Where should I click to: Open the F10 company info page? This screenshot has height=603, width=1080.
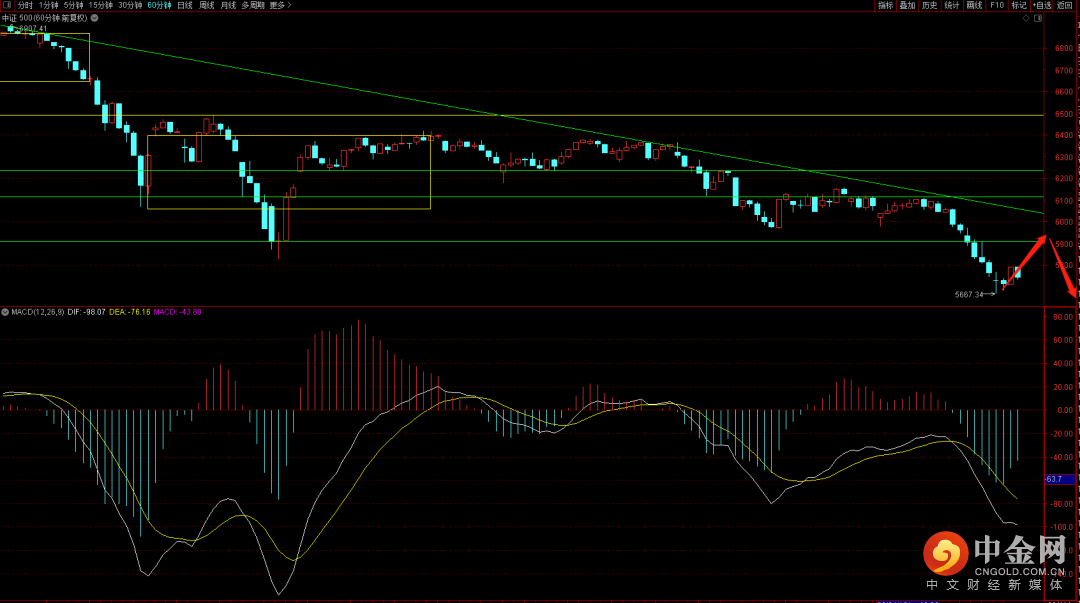(x=997, y=5)
